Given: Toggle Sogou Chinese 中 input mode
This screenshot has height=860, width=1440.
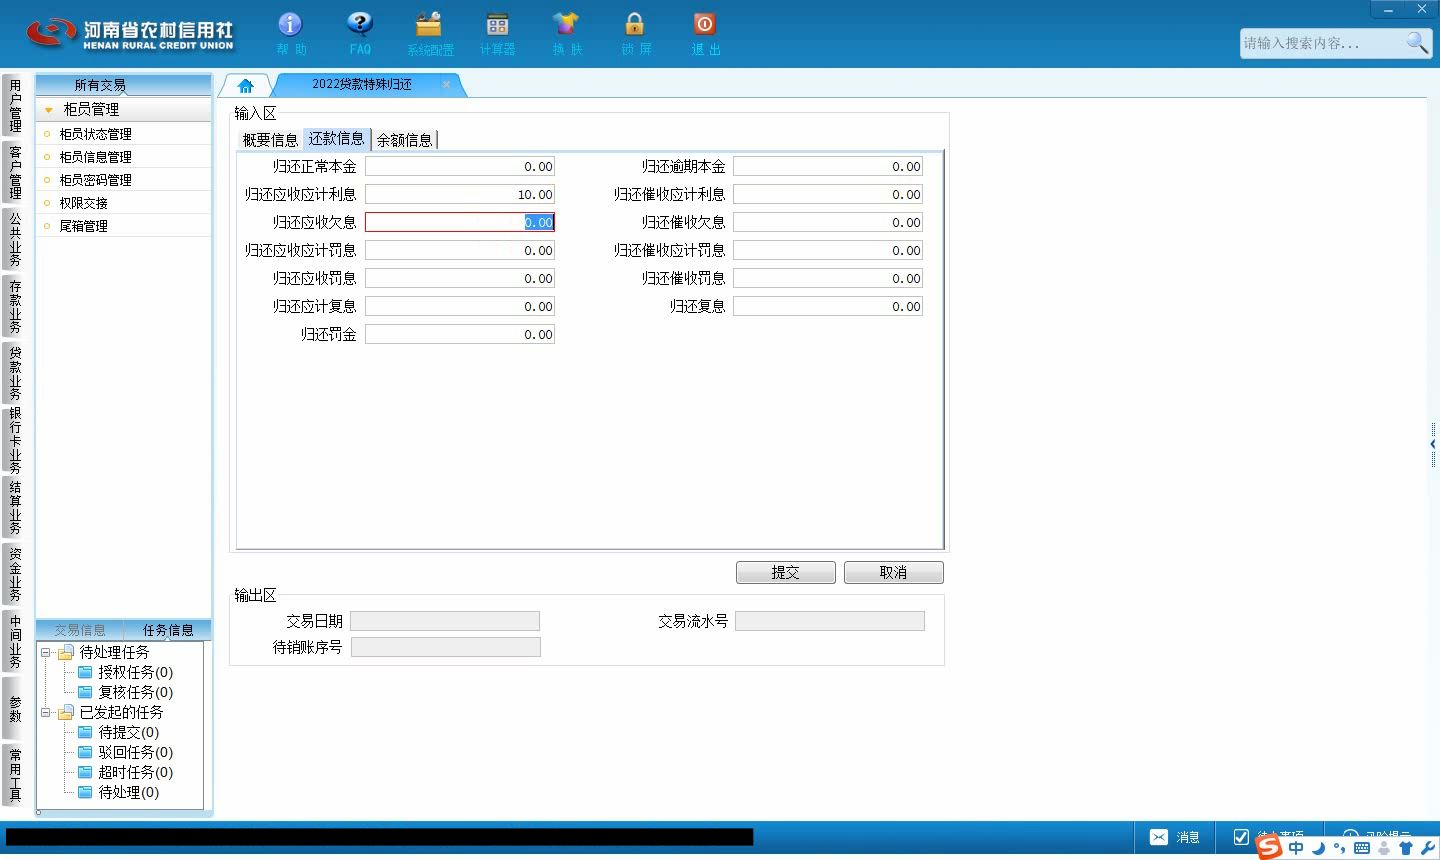Looking at the screenshot, I should 1296,848.
